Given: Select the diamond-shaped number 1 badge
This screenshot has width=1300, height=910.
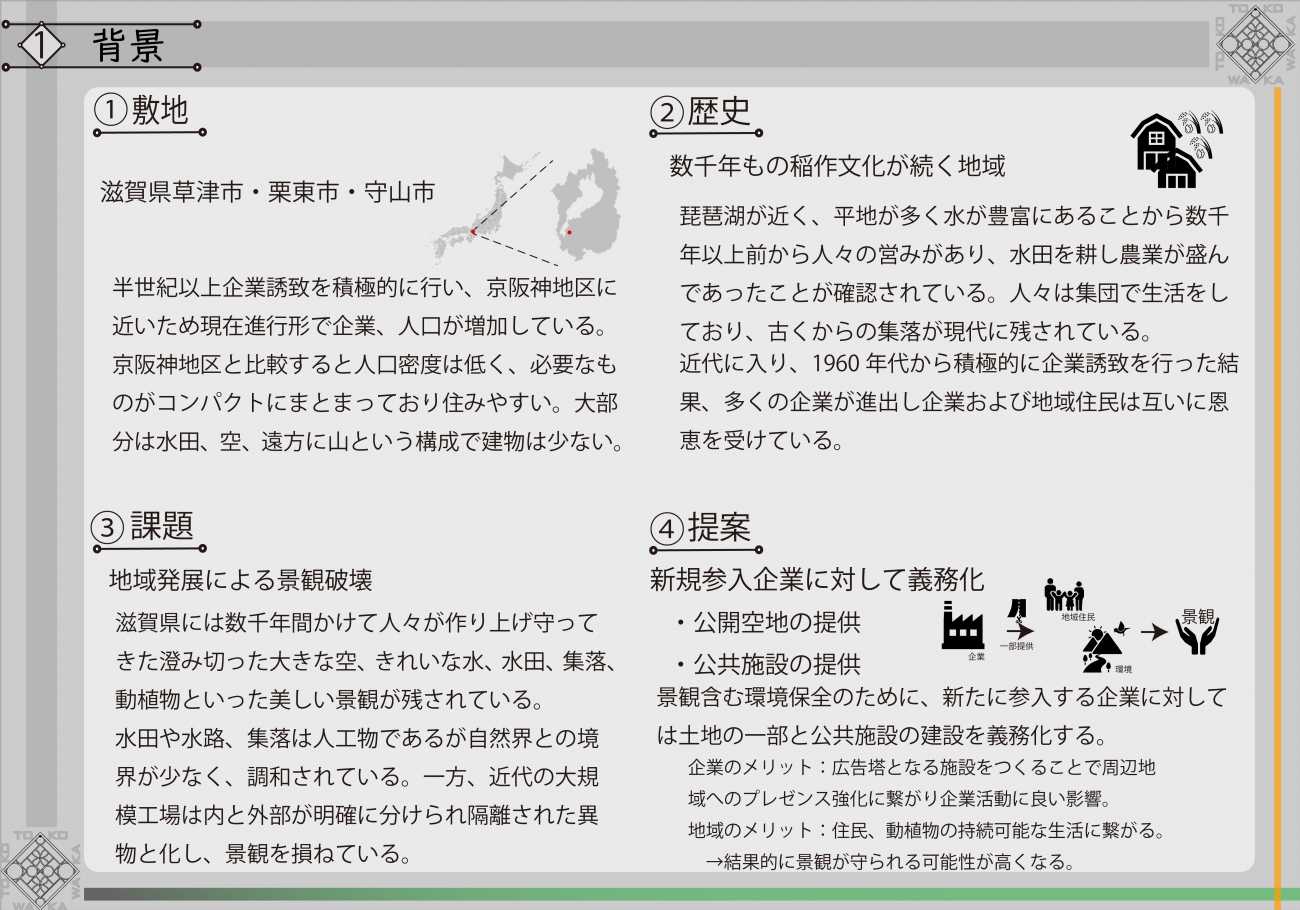Looking at the screenshot, I should (x=40, y=45).
